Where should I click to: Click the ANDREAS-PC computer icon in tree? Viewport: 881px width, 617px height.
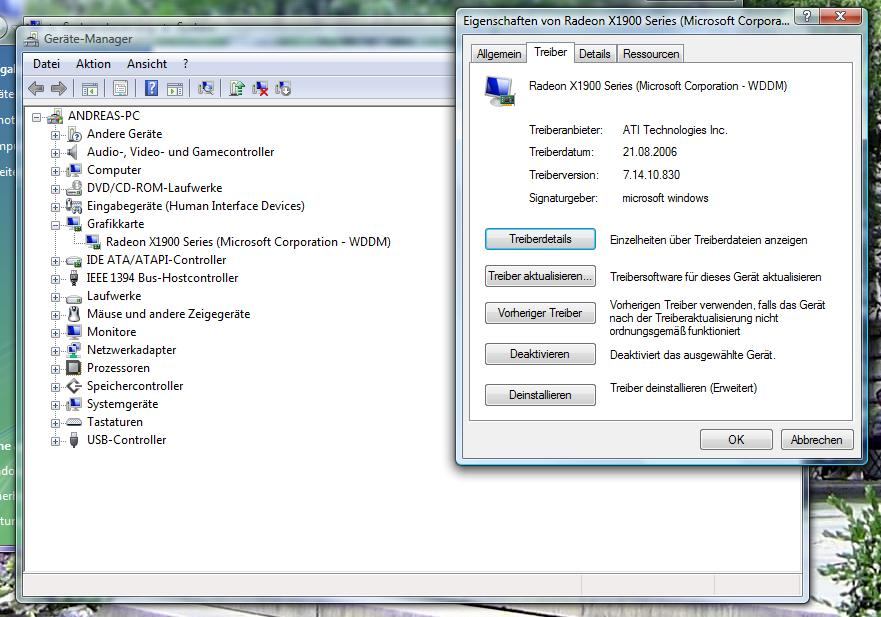click(55, 116)
